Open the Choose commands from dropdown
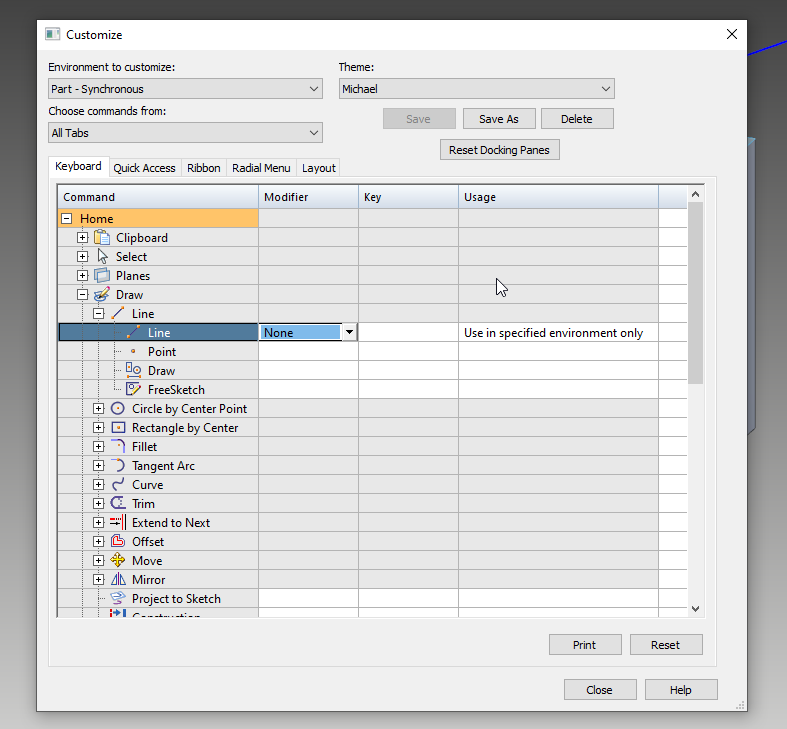This screenshot has width=787, height=729. (x=185, y=133)
